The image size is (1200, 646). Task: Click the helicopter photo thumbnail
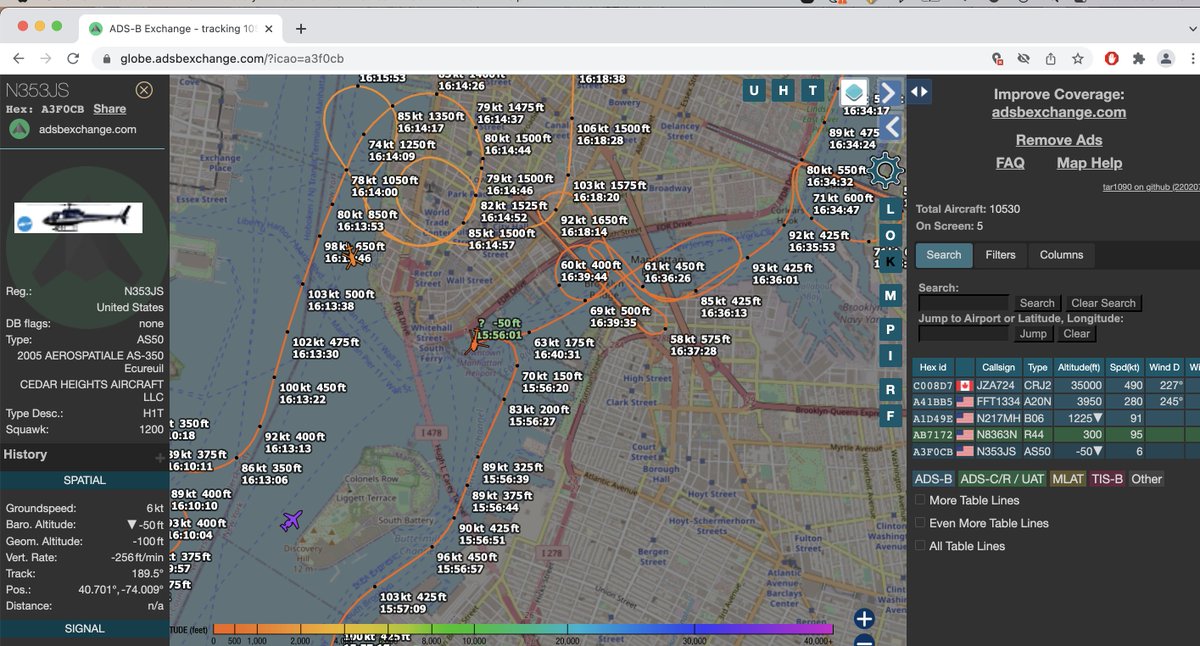78,217
